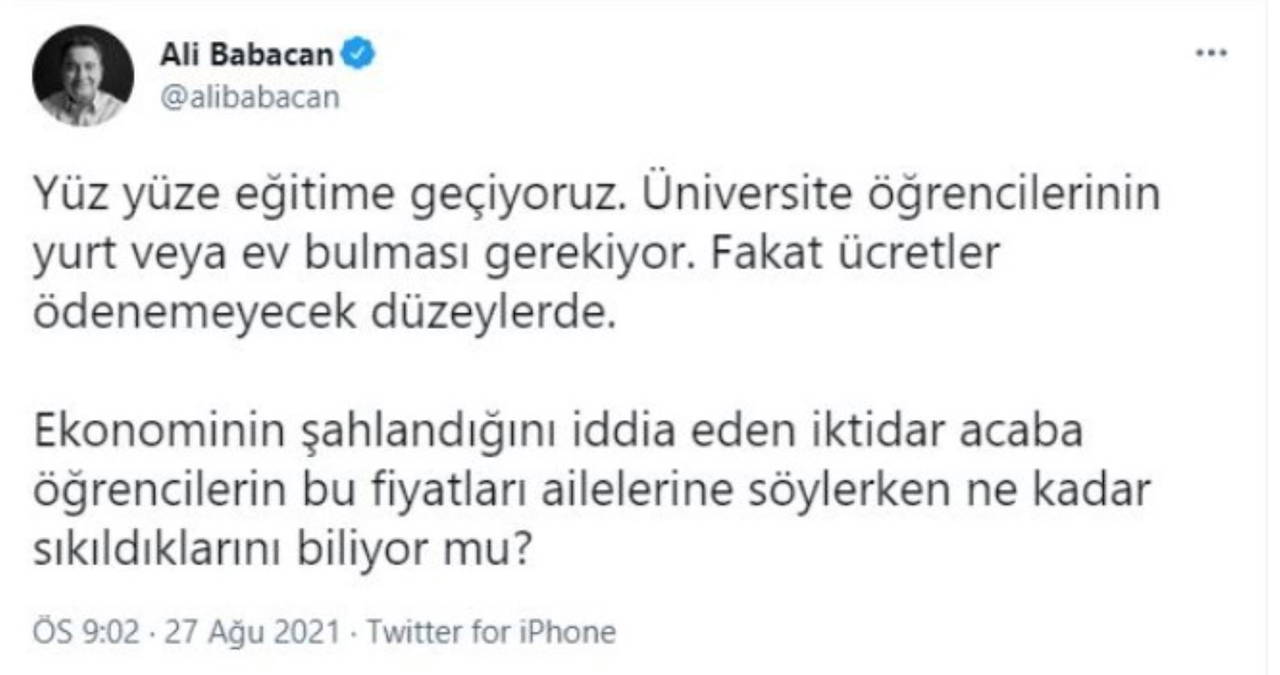Open the Twitter for iPhone source link

tap(492, 632)
